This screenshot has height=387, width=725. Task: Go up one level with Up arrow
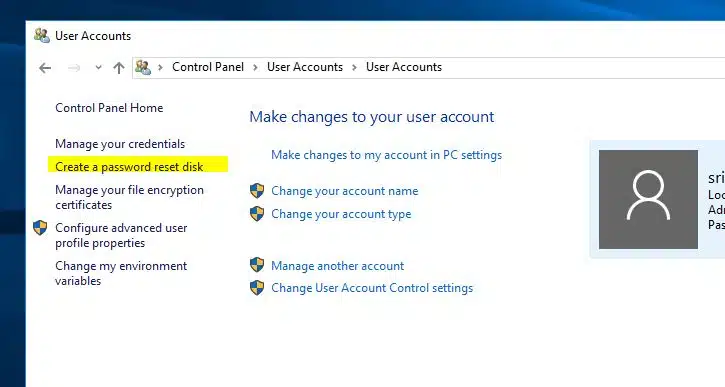pyautogui.click(x=119, y=68)
